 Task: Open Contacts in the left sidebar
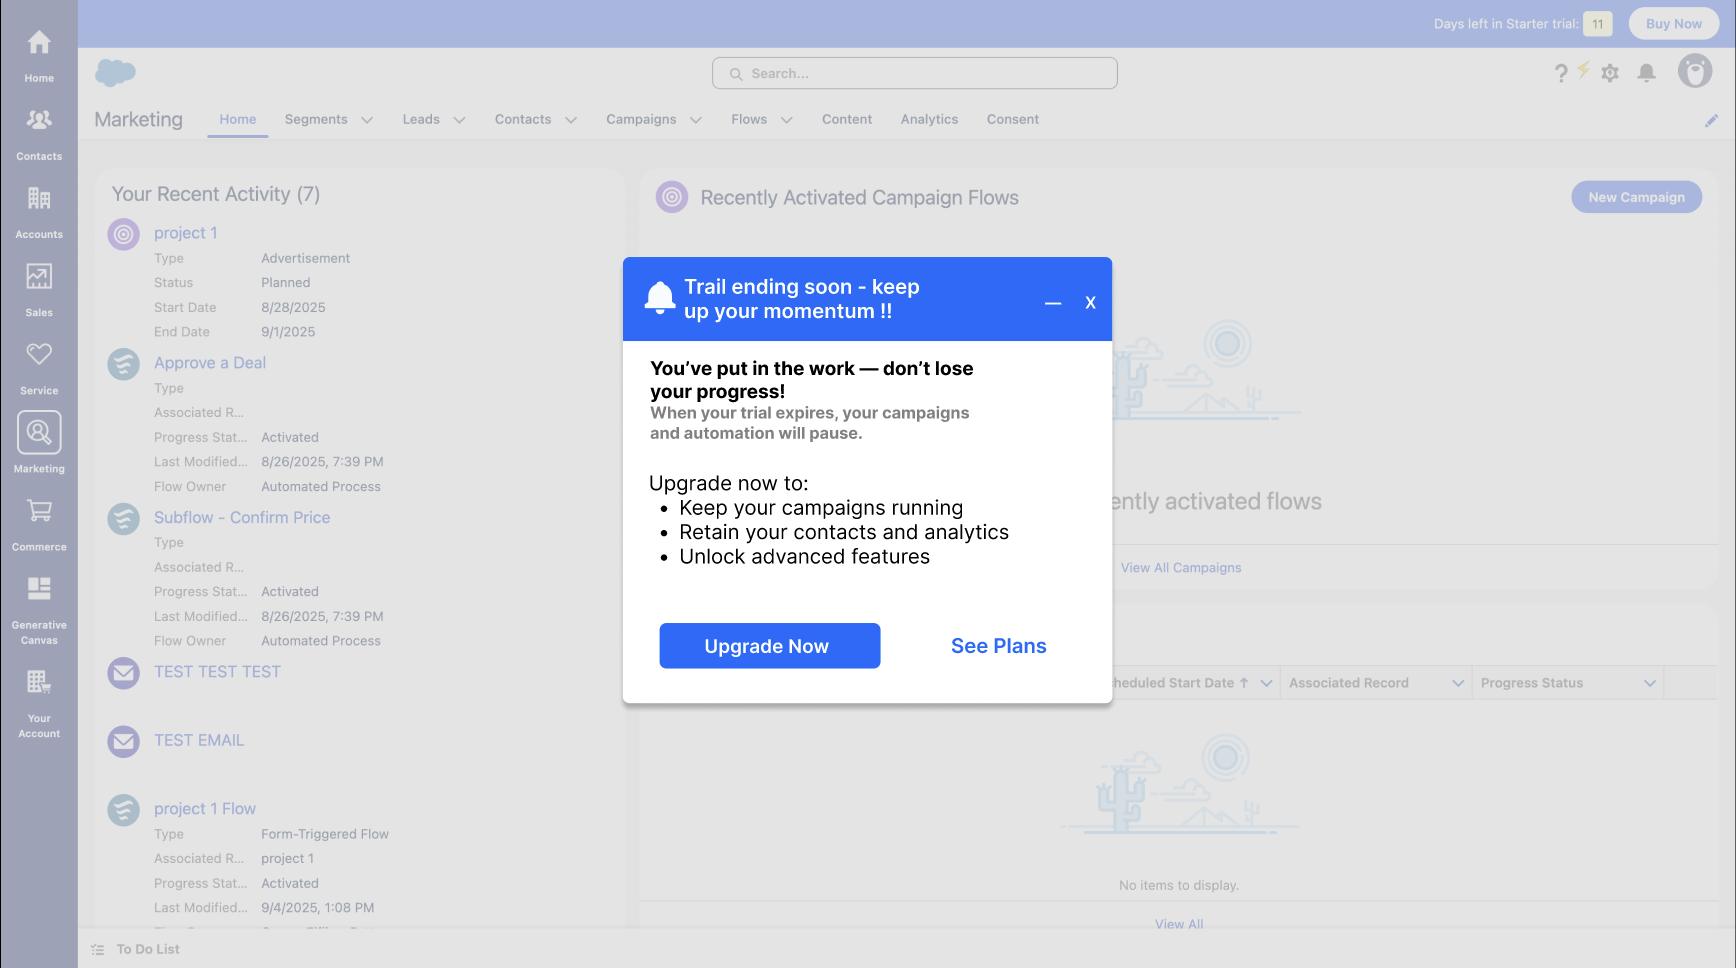[39, 133]
